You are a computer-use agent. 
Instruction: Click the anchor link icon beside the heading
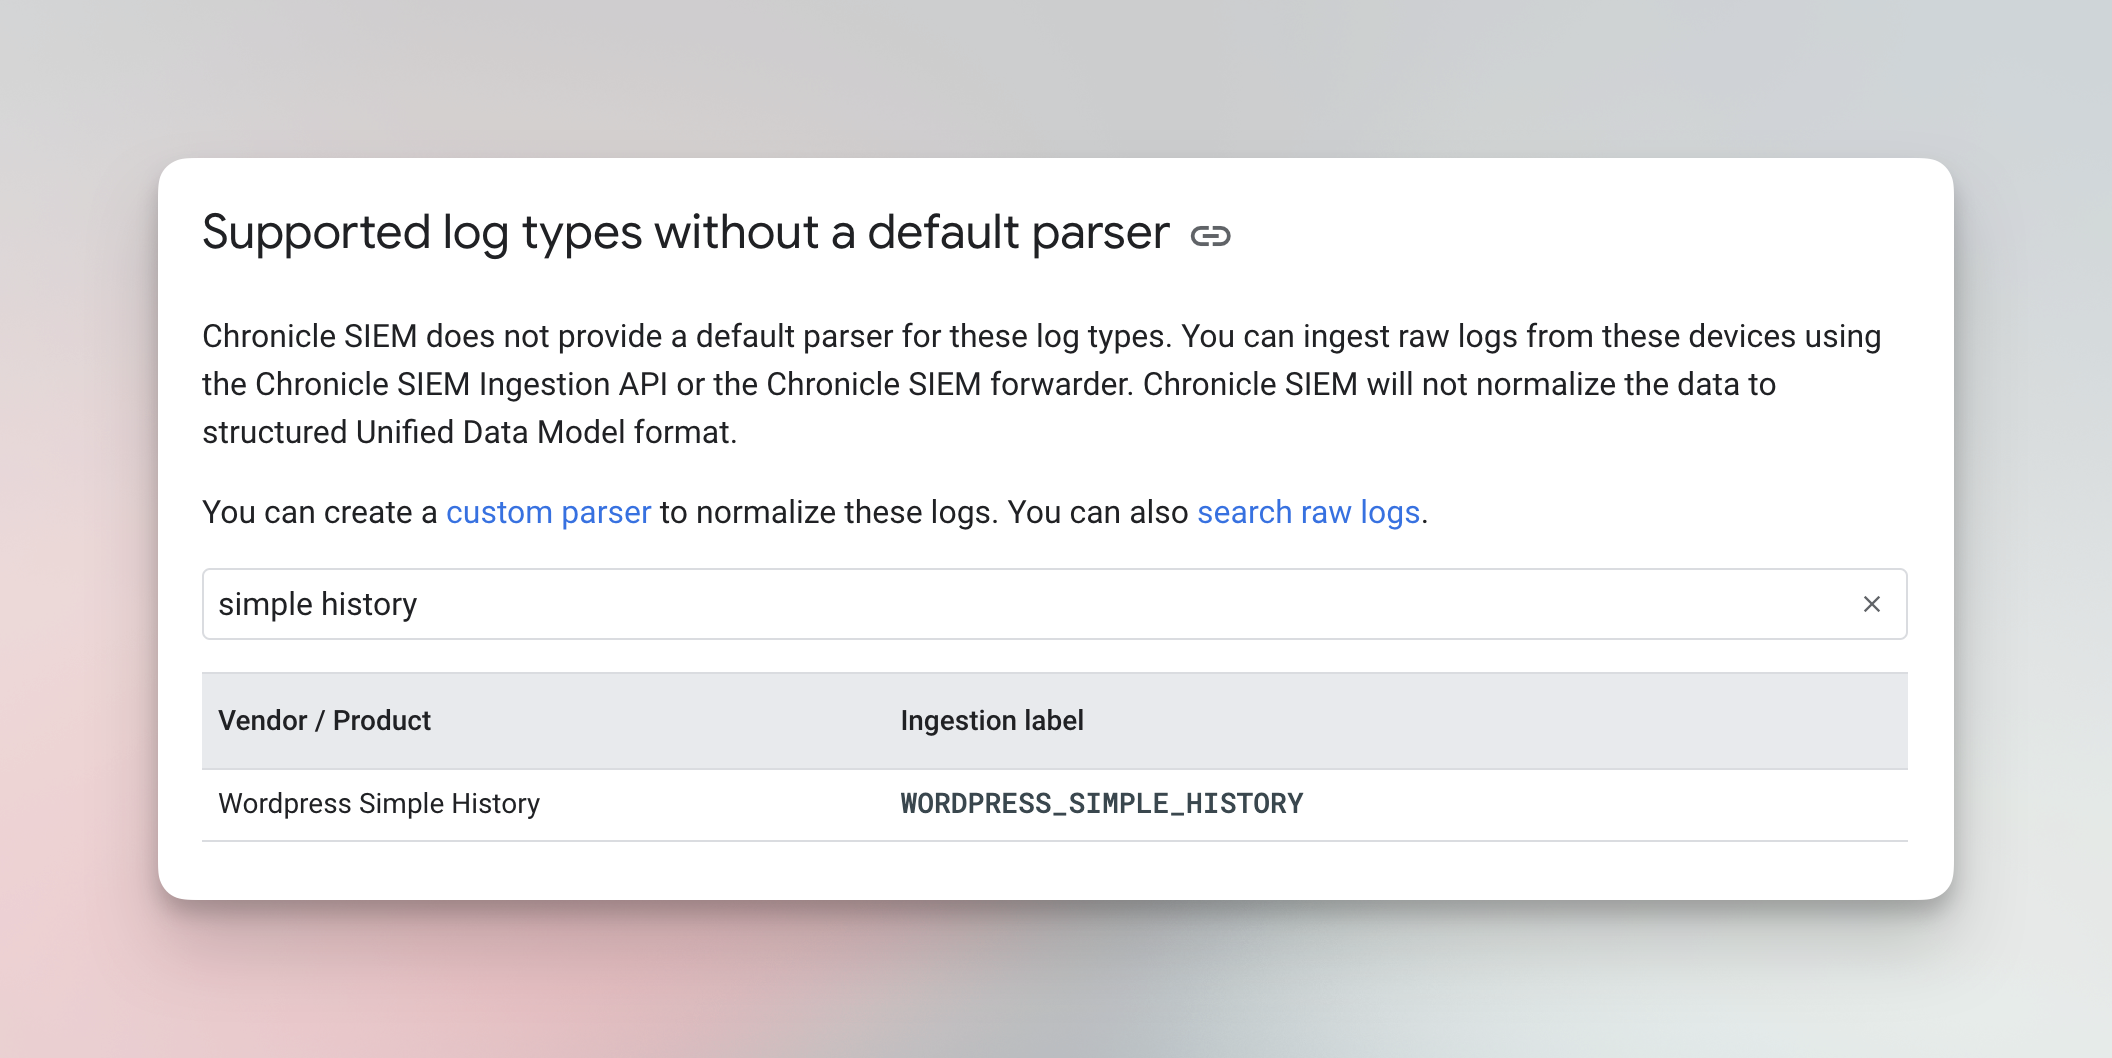(x=1212, y=236)
